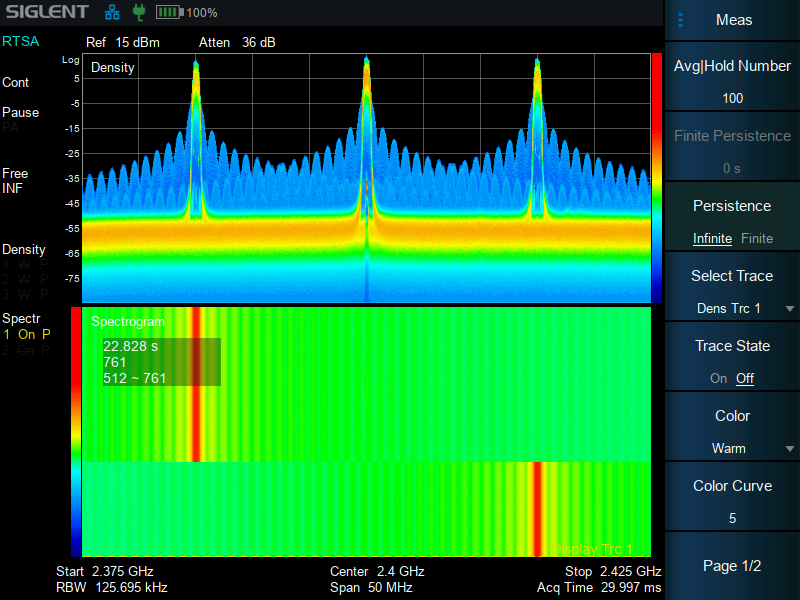Image resolution: width=800 pixels, height=600 pixels.
Task: Click the Spectrogram title in lower plot
Action: [128, 321]
